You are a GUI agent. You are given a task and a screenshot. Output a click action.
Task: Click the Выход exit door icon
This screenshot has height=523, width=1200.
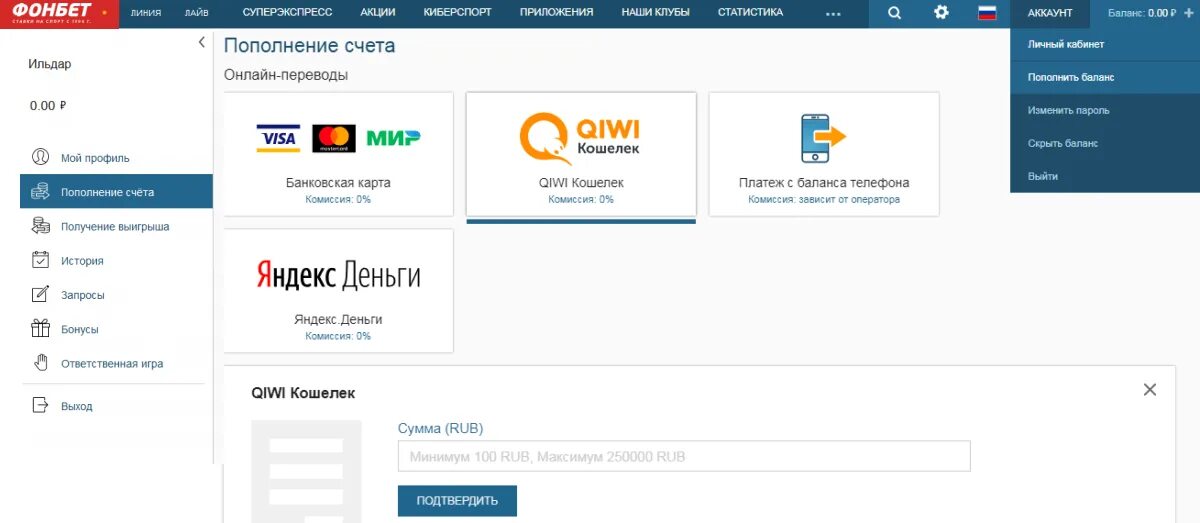(41, 406)
